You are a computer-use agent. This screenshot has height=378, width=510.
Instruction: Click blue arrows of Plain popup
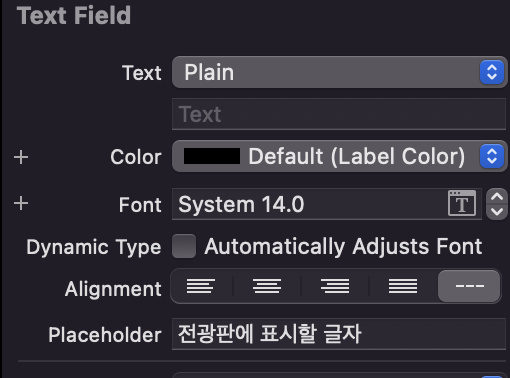[492, 72]
